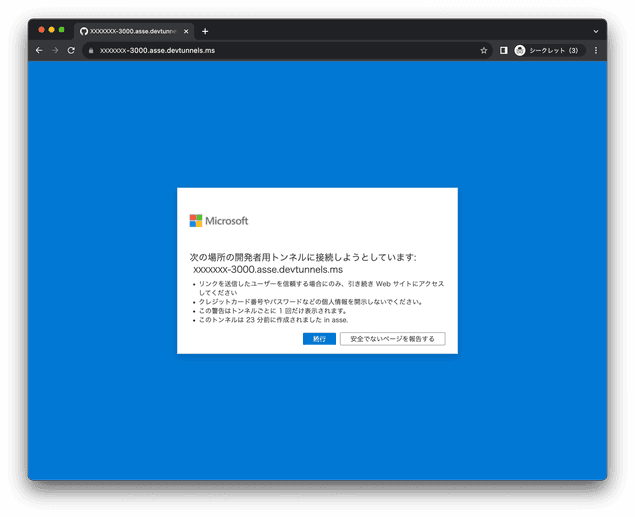635x517 pixels.
Task: Click the yellow minimize window button
Action: click(51, 30)
